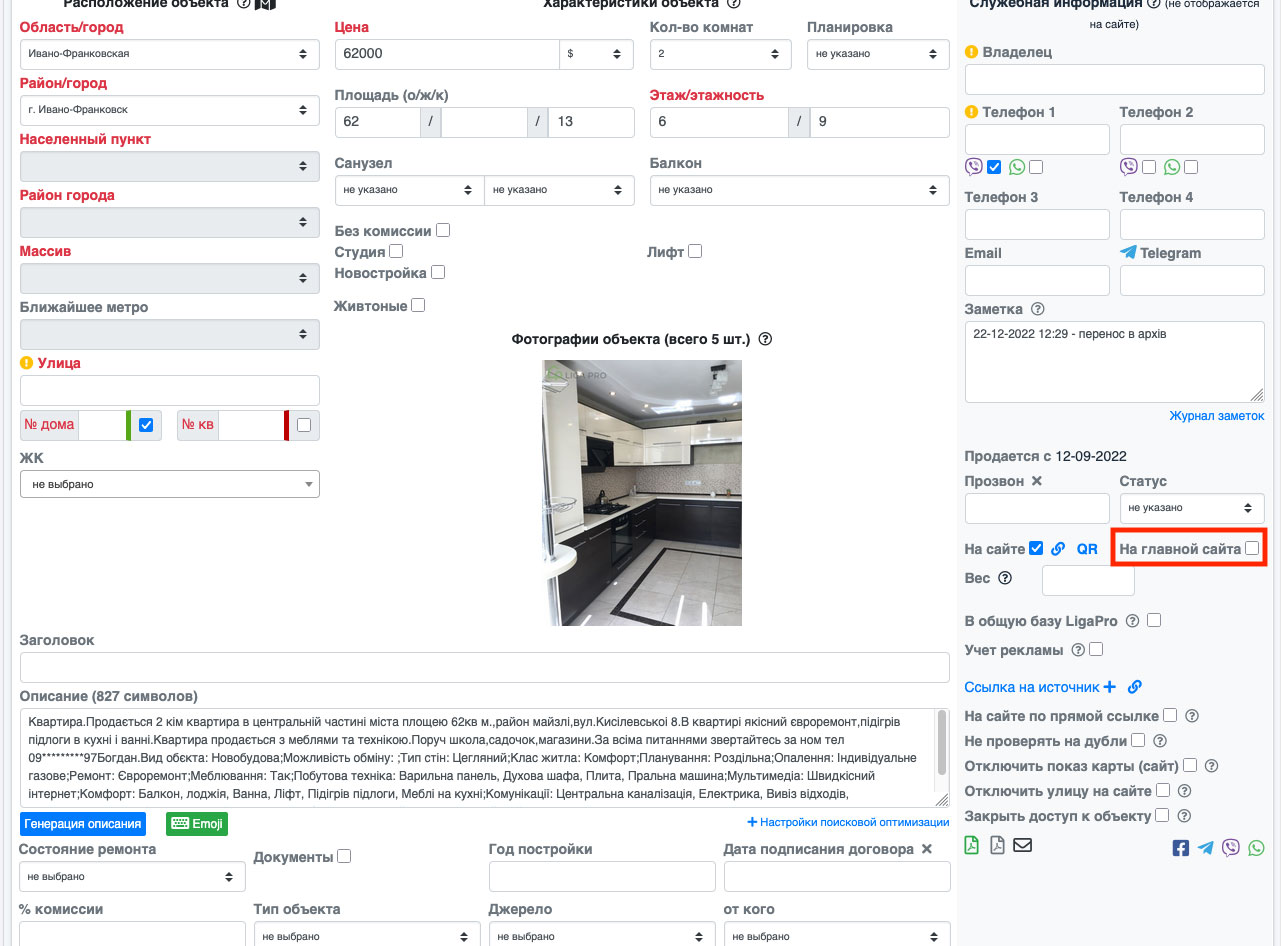
Task: Open the ЖК selection dropdown
Action: pyautogui.click(x=170, y=484)
